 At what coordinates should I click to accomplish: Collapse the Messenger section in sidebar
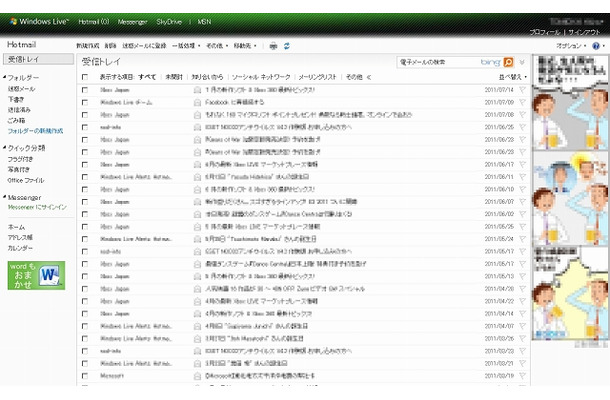pos(5,197)
